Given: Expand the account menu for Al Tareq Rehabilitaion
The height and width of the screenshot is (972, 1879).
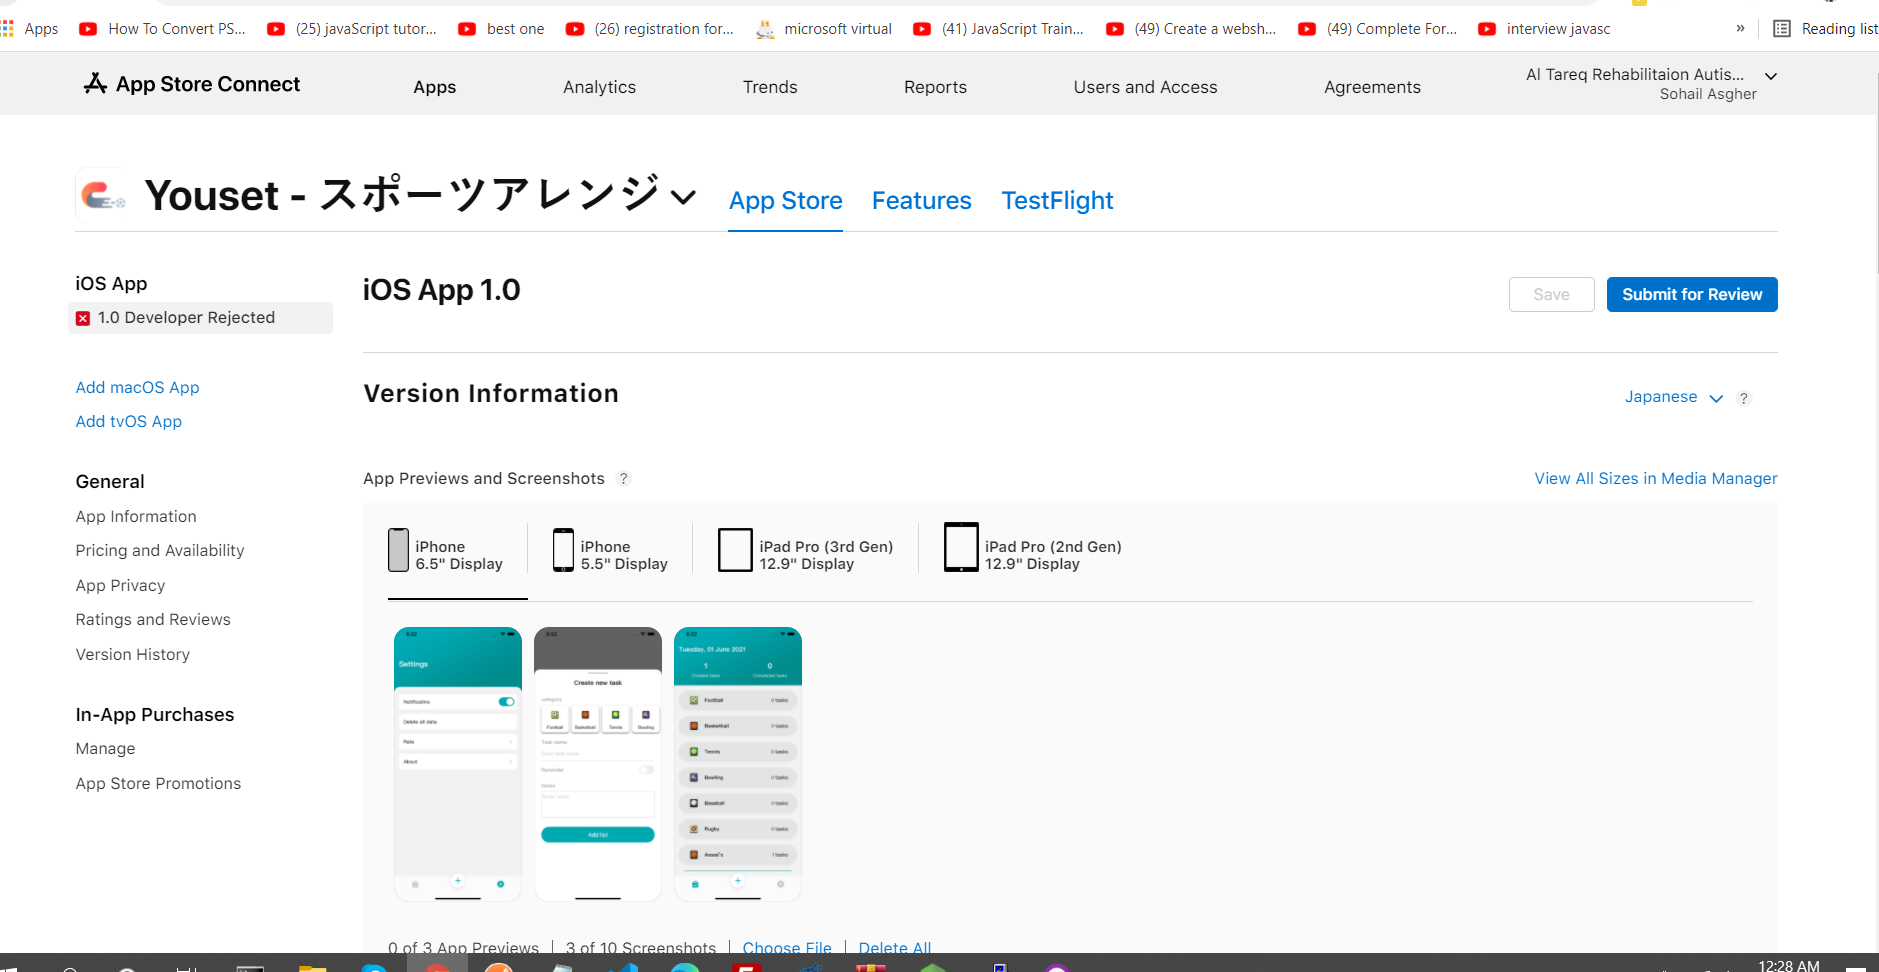Looking at the screenshot, I should (x=1770, y=76).
